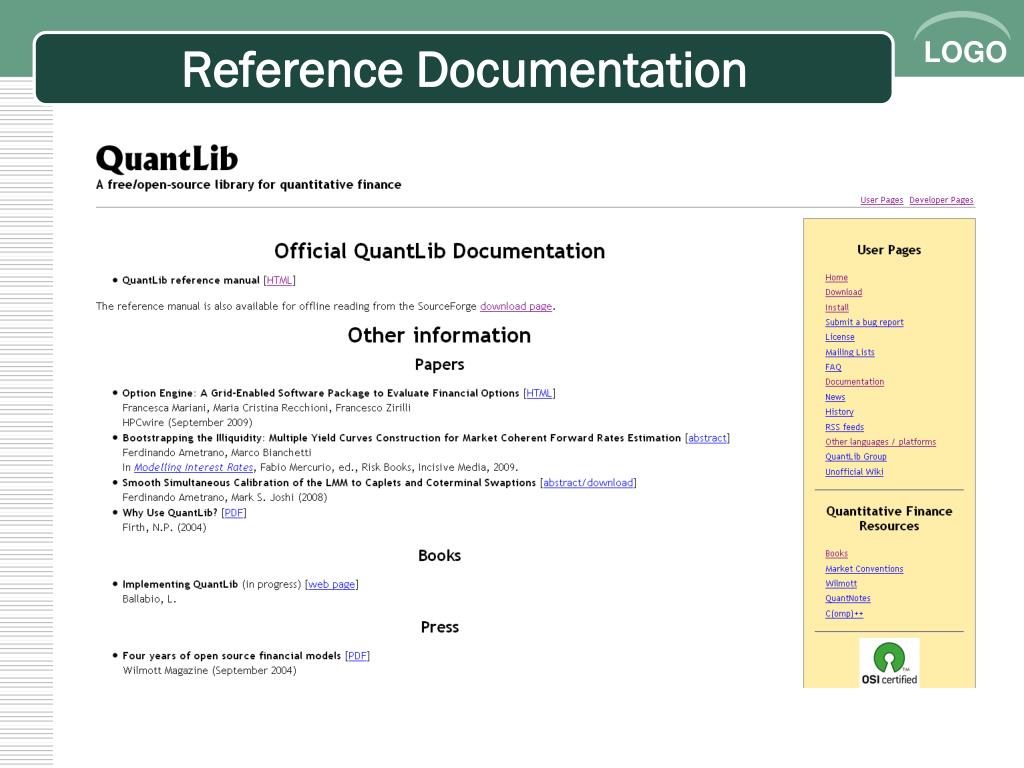Open the FAQ link
The width and height of the screenshot is (1024, 768).
click(833, 367)
